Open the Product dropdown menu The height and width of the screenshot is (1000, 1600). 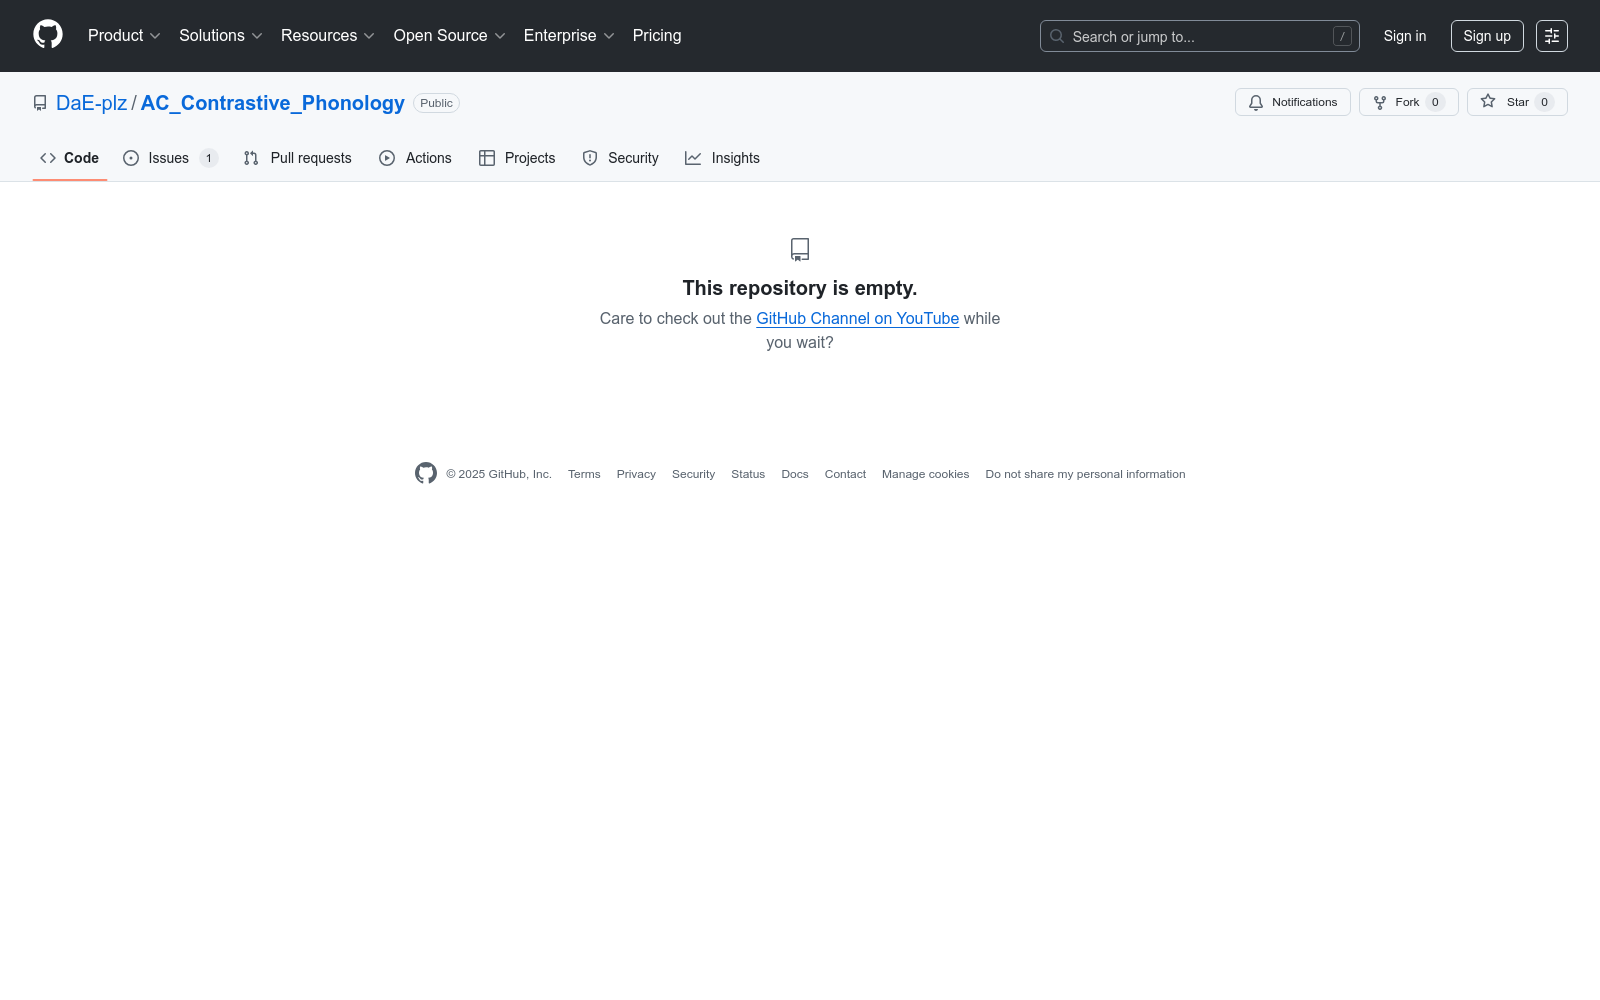pos(124,36)
